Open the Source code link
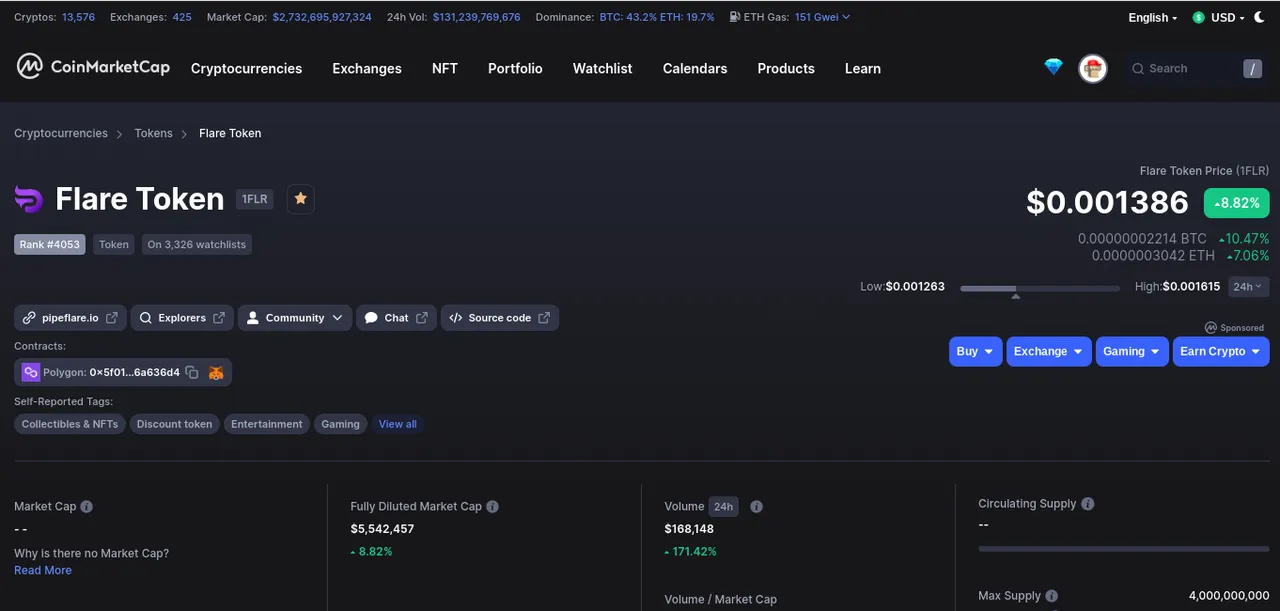The image size is (1280, 611). pos(500,318)
